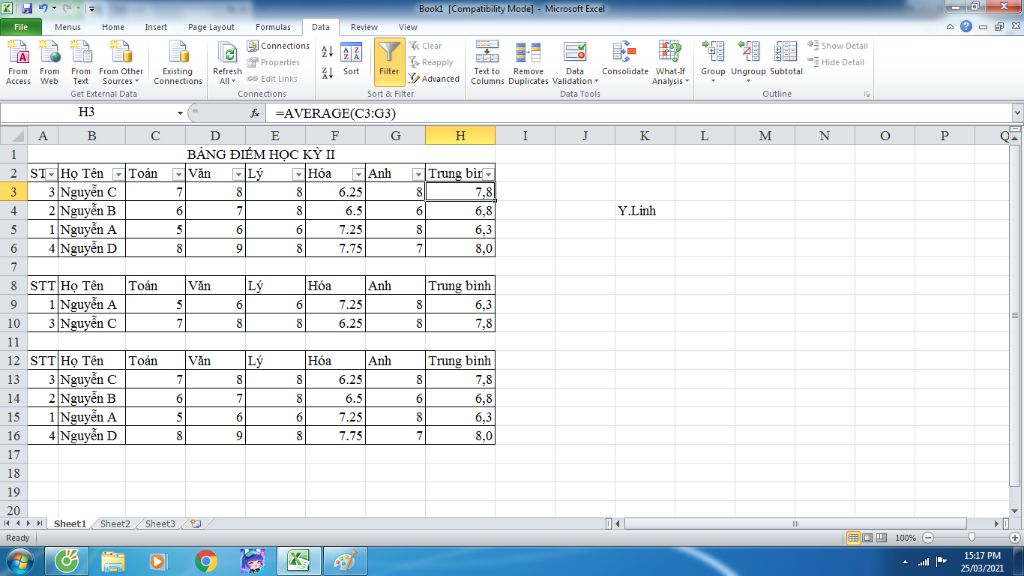Switch to Normal view in status bar
The height and width of the screenshot is (576, 1024).
click(x=853, y=537)
